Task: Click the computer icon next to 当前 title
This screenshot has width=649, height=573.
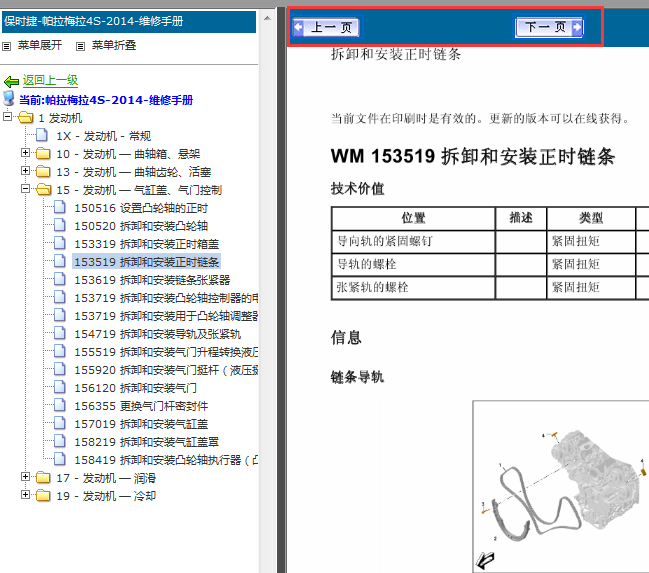Action: pyautogui.click(x=9, y=99)
